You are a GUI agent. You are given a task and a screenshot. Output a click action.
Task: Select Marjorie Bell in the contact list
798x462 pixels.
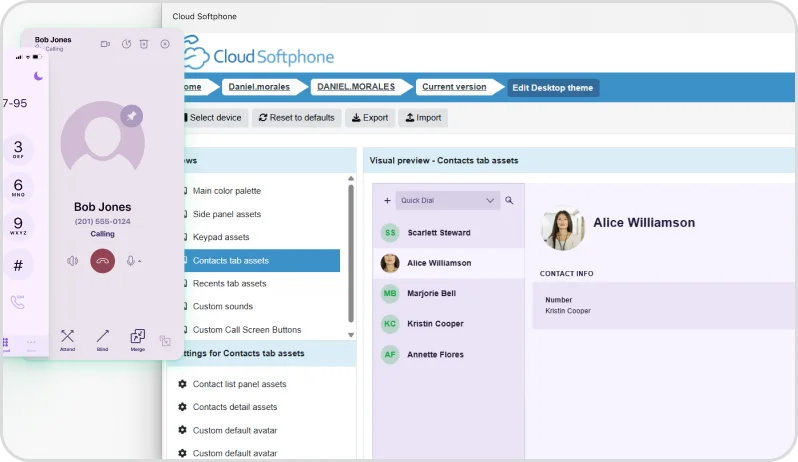431,294
